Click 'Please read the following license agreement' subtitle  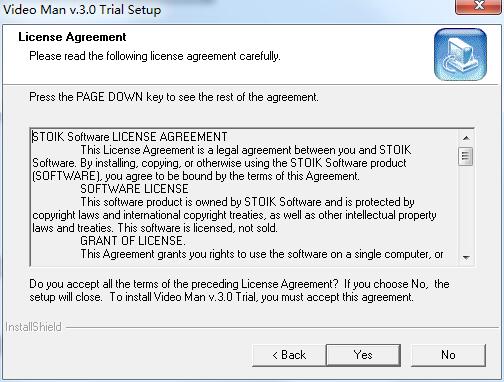coord(155,56)
